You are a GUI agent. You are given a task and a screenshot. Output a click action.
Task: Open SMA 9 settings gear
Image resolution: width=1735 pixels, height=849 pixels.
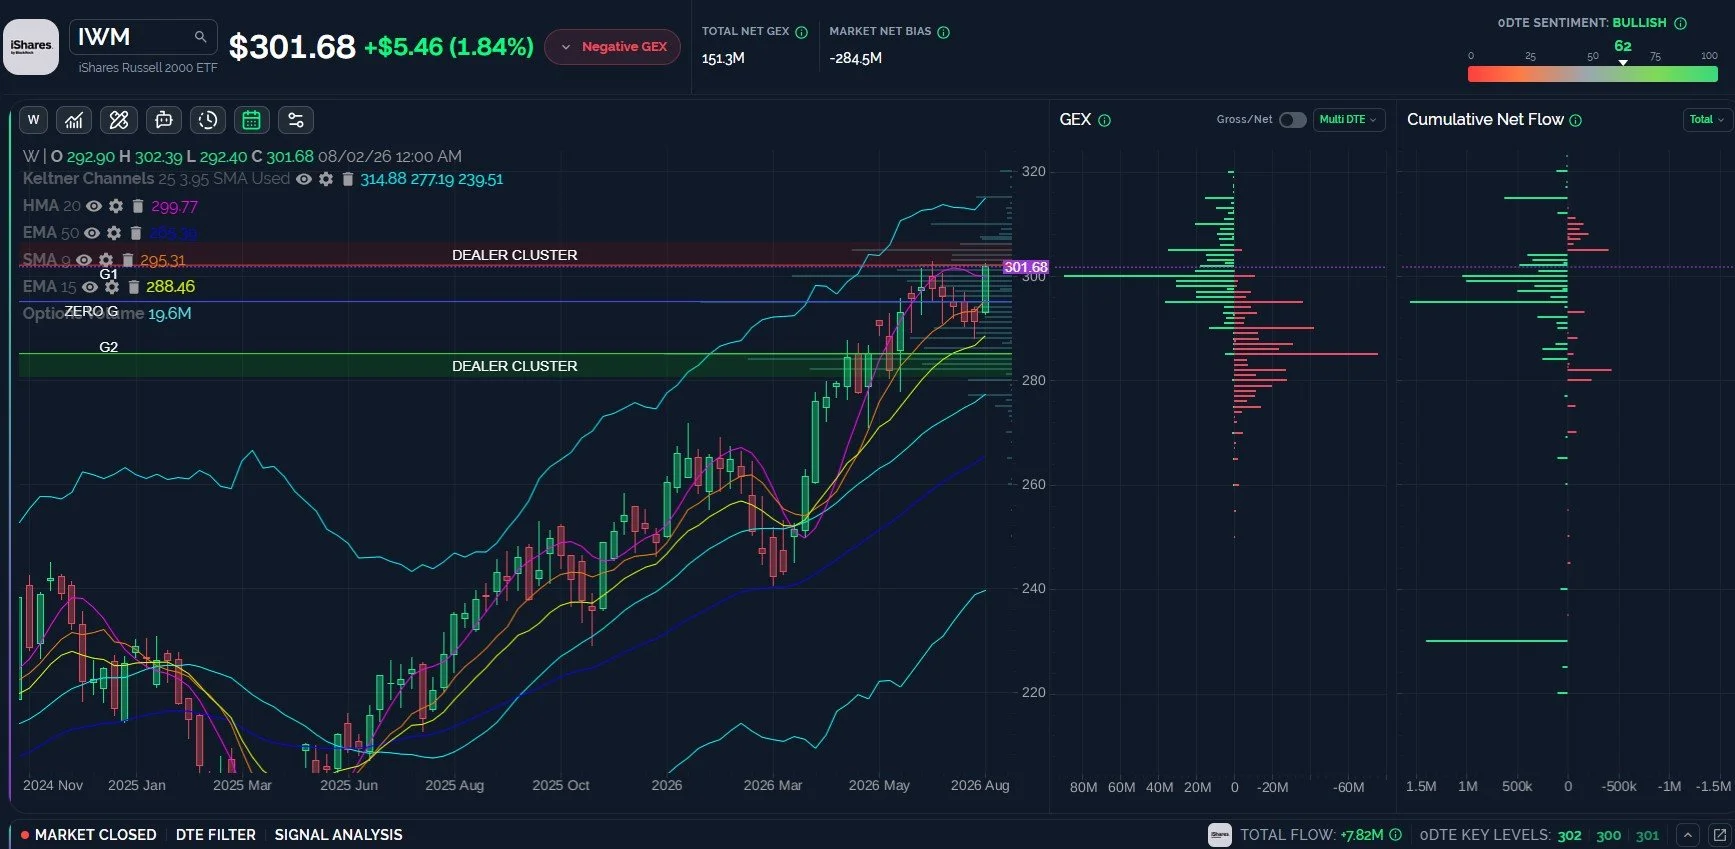(x=106, y=260)
